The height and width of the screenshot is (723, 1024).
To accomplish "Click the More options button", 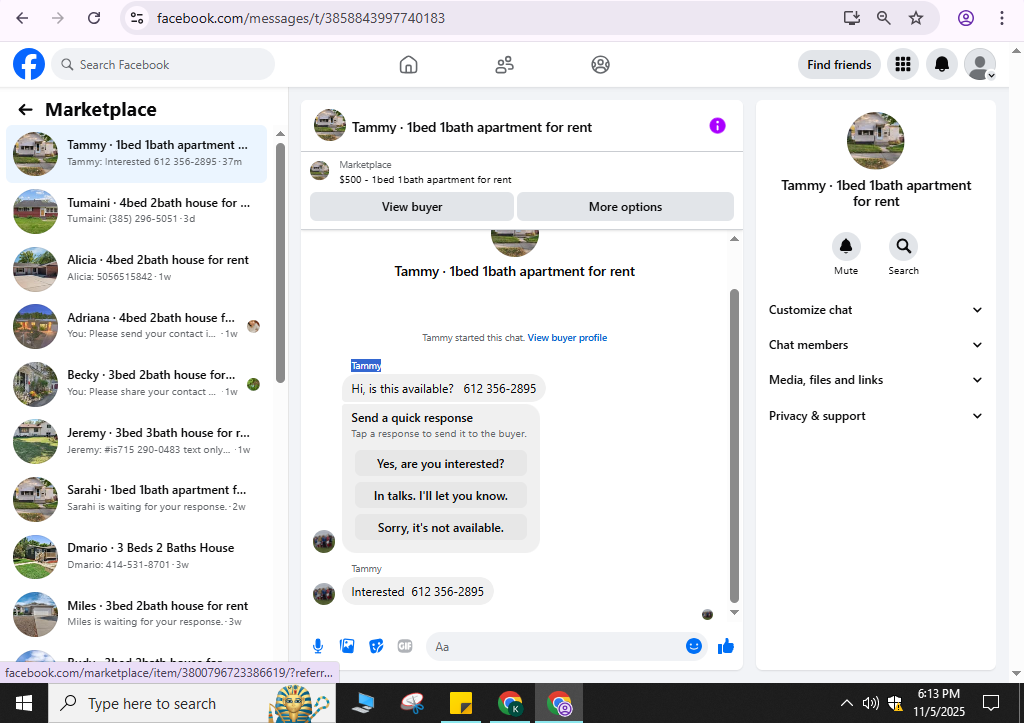I will point(625,206).
